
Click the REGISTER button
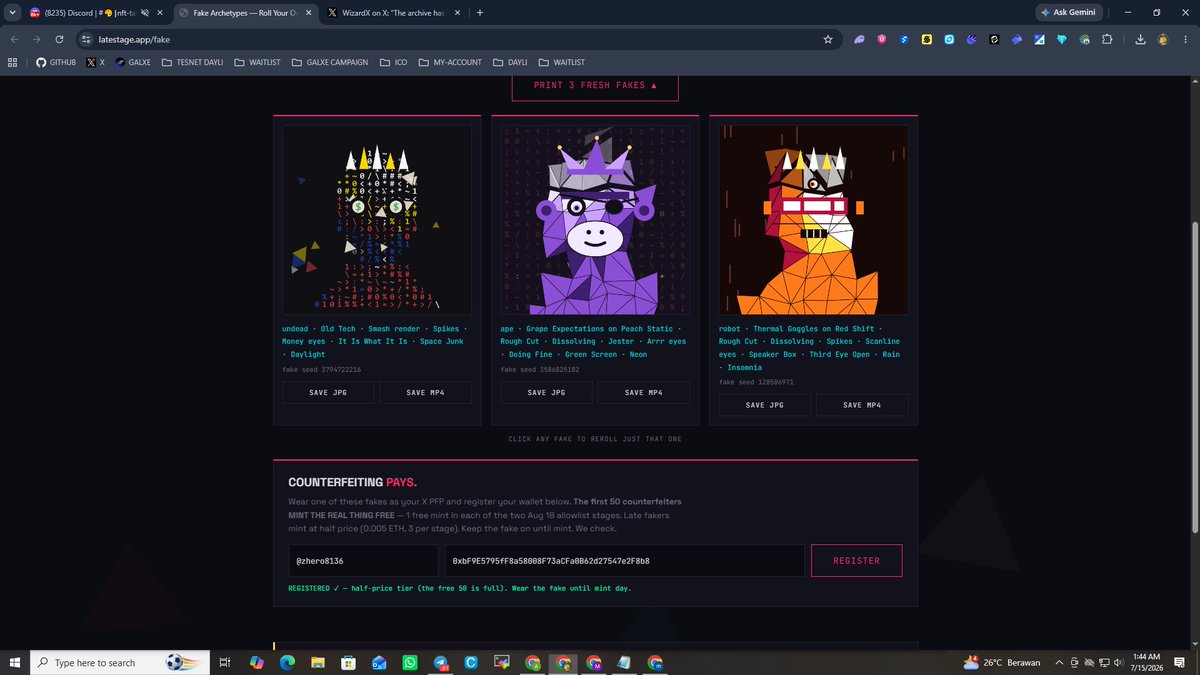click(857, 561)
